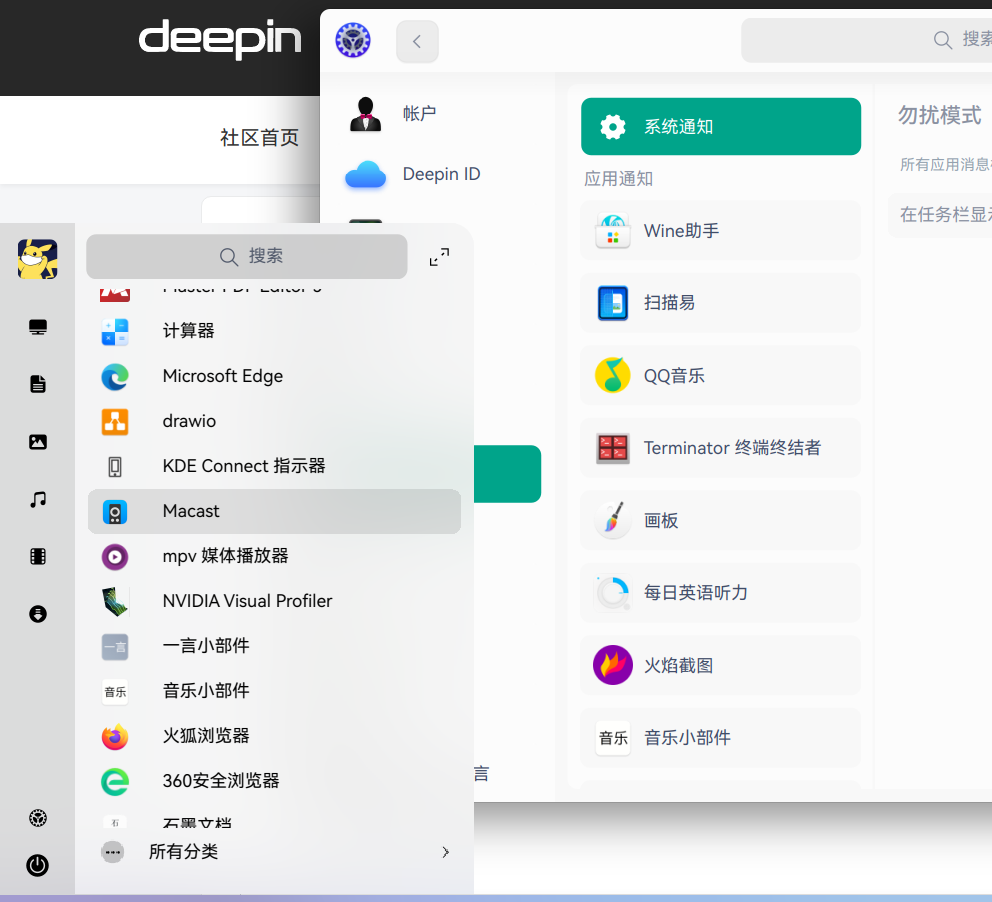Screen dimensions: 992x902
Task: Click the Control Center app logo icon
Action: (353, 40)
